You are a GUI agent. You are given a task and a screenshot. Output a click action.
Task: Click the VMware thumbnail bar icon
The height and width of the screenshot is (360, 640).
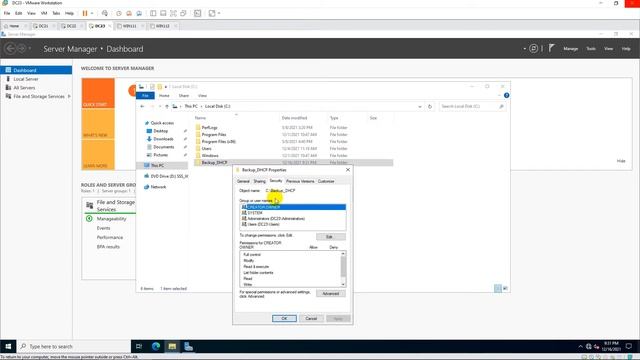(163, 13)
